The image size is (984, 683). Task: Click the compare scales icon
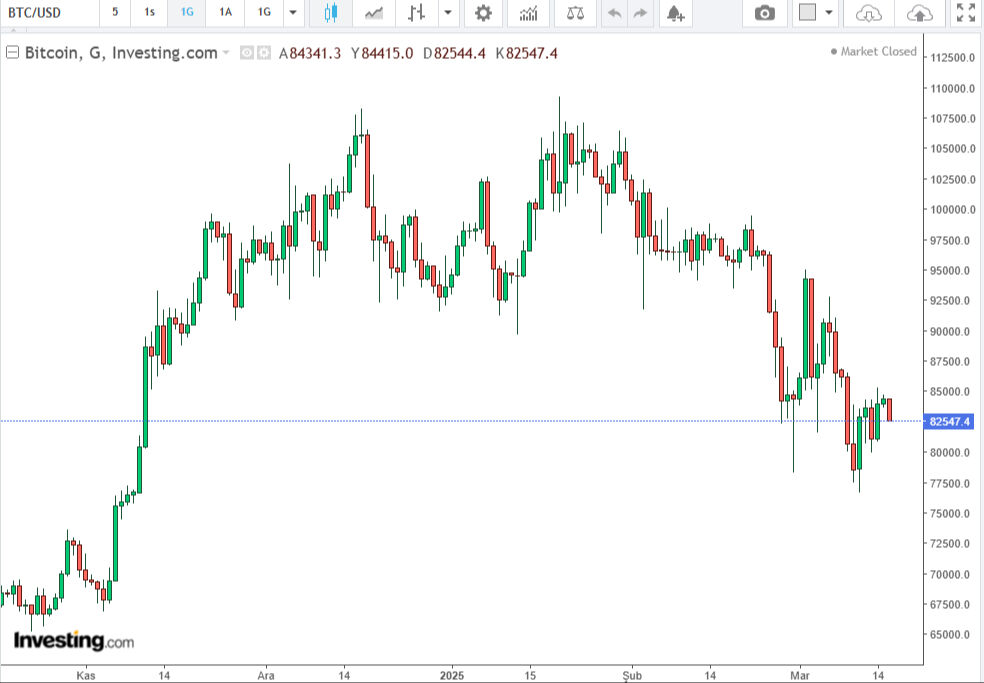pos(575,13)
